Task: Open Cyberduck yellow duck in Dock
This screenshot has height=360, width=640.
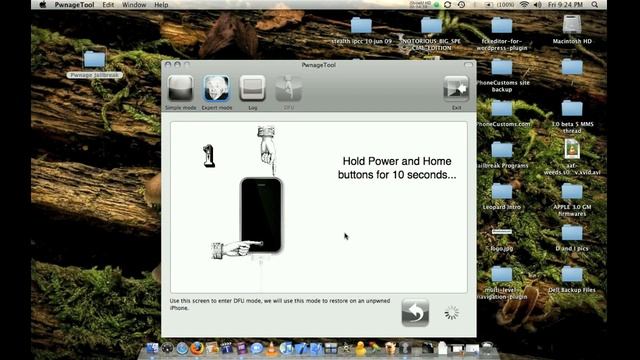Action: point(360,348)
